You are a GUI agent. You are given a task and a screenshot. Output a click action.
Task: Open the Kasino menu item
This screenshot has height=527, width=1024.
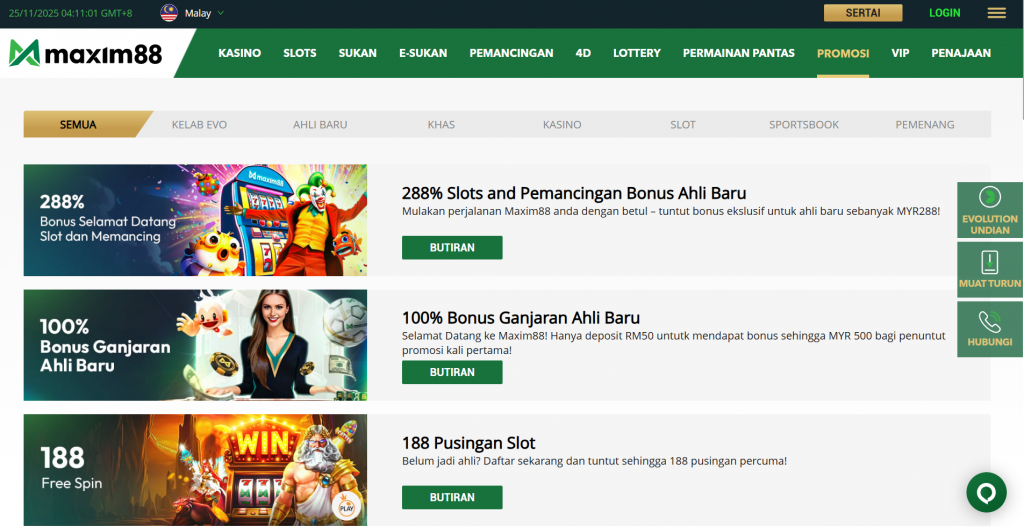pyautogui.click(x=239, y=53)
